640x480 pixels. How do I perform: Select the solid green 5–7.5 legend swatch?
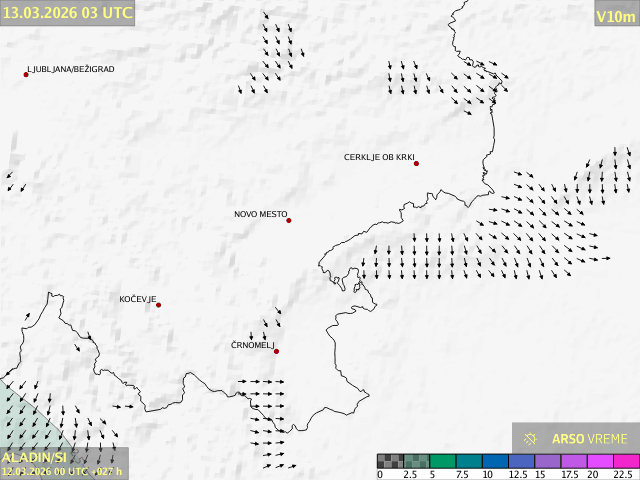click(442, 461)
